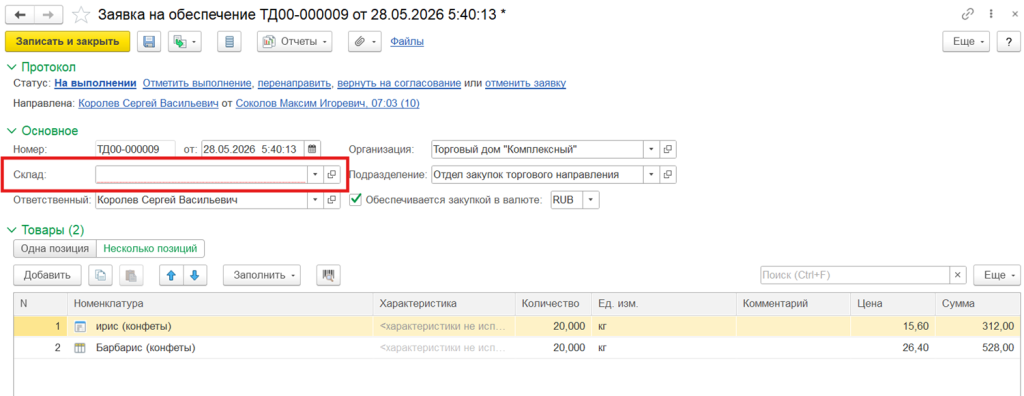Click Записать и закрыть button
1024x396 pixels.
click(68, 42)
